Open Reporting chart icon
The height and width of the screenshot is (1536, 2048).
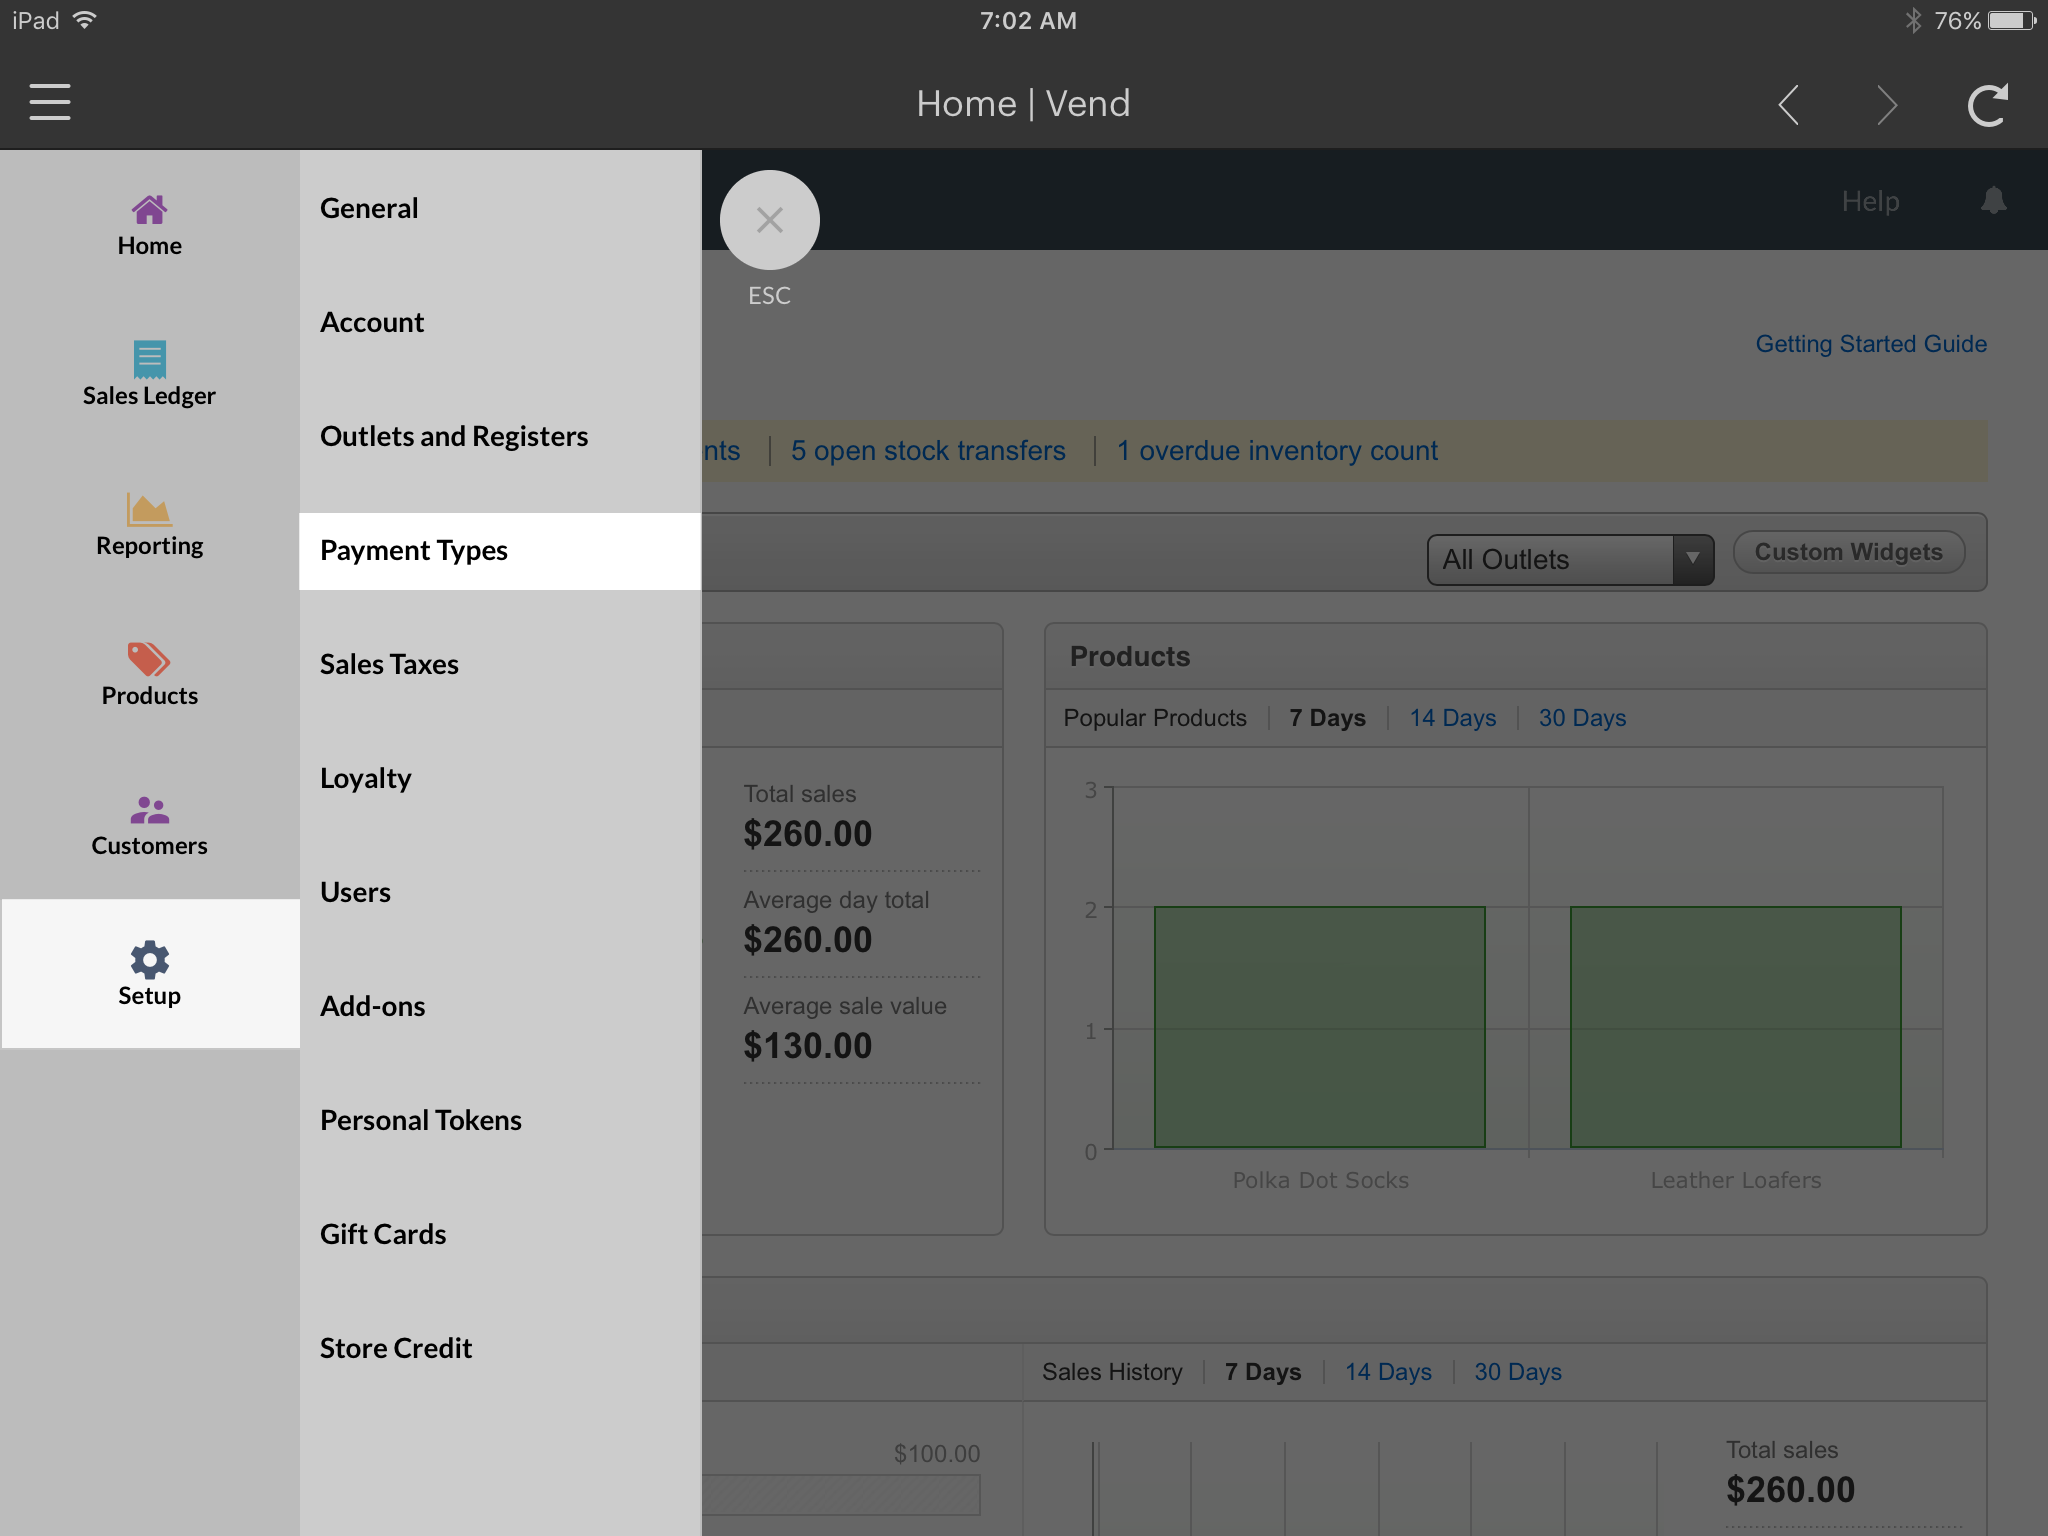(149, 510)
